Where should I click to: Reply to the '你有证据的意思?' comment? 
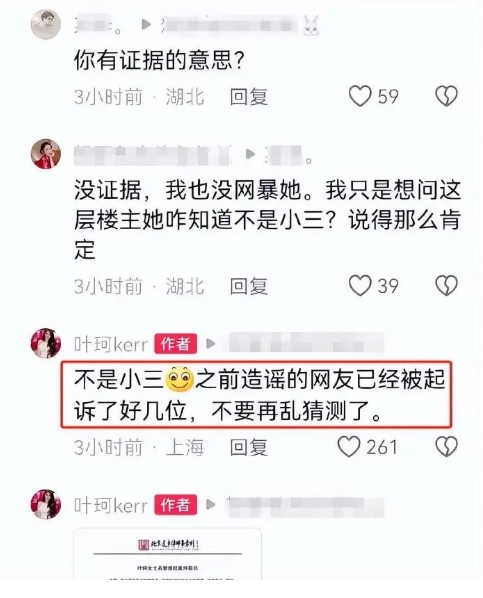(248, 96)
